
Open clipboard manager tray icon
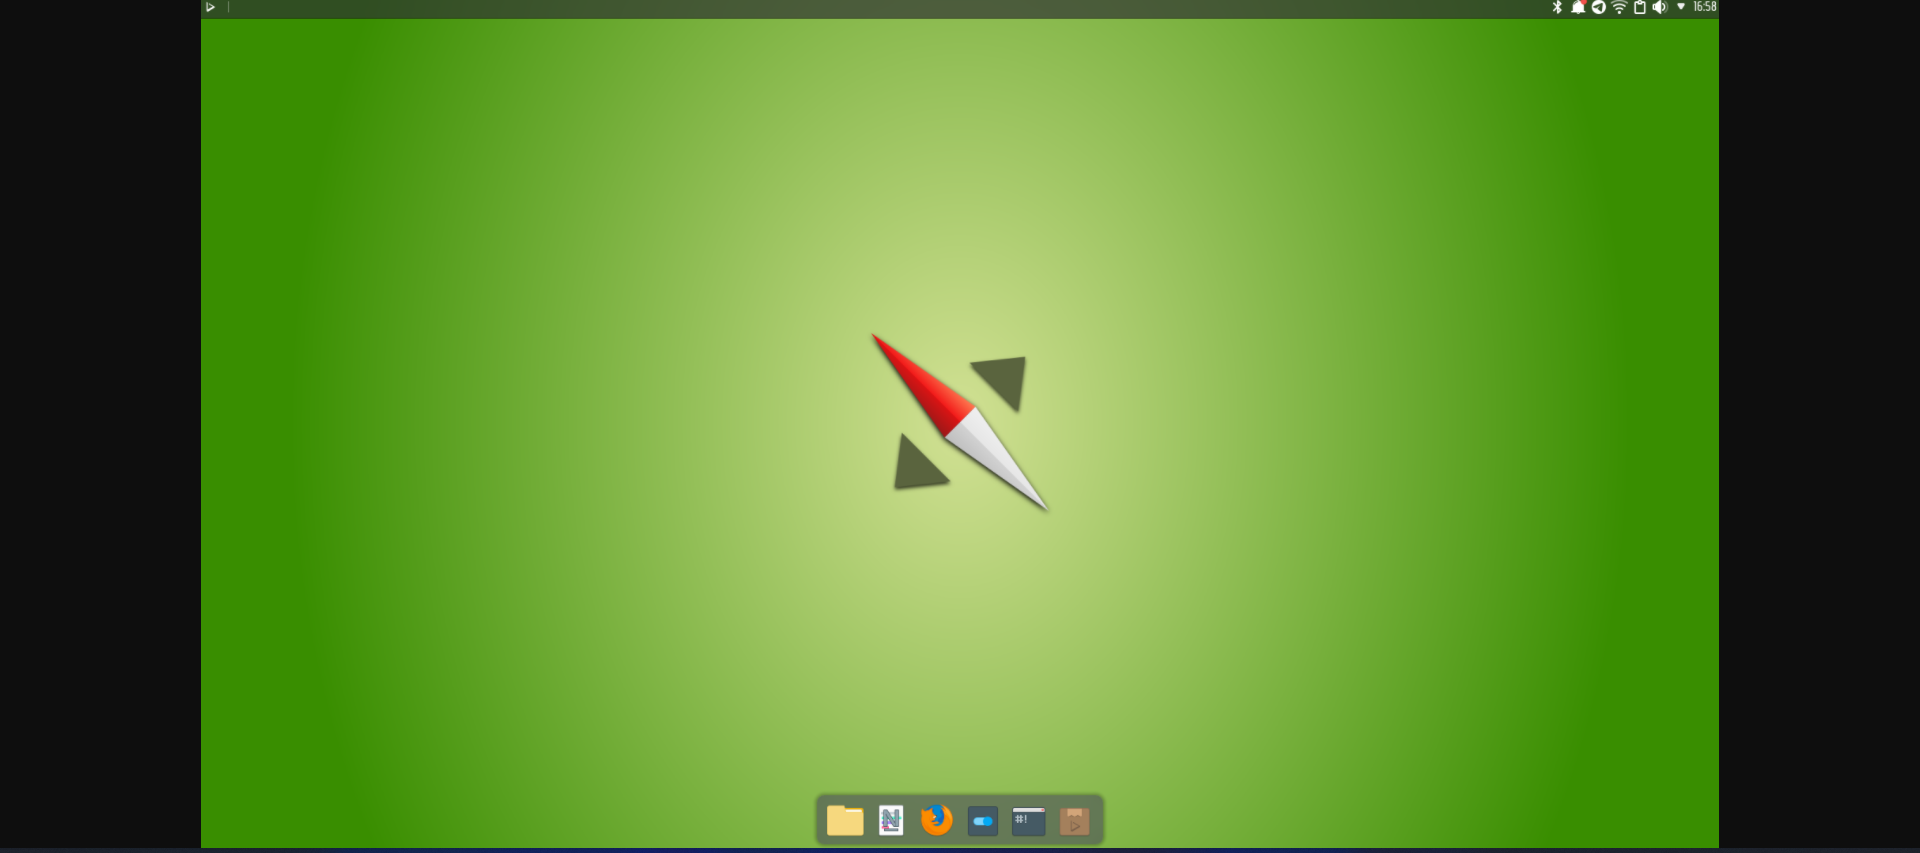pos(1640,7)
